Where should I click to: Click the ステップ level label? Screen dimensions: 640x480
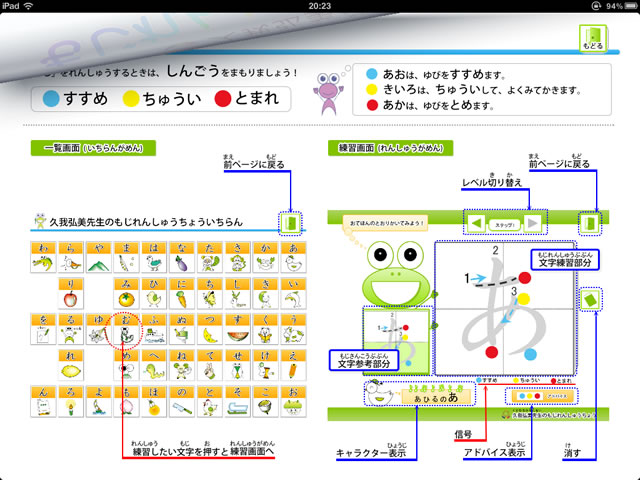504,224
